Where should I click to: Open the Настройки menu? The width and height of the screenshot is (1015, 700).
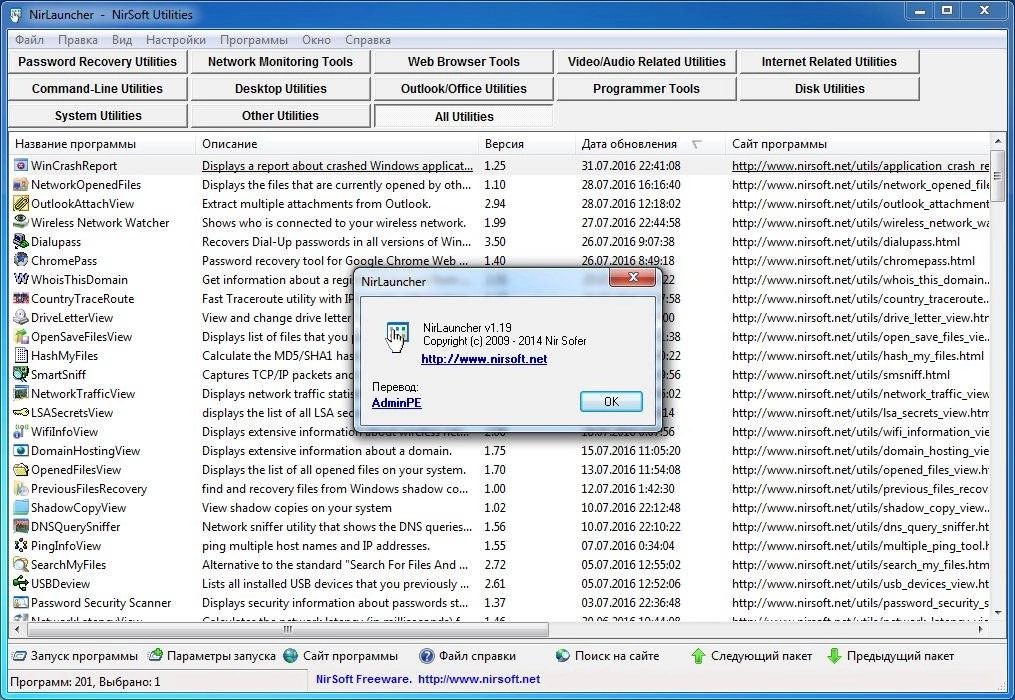175,40
